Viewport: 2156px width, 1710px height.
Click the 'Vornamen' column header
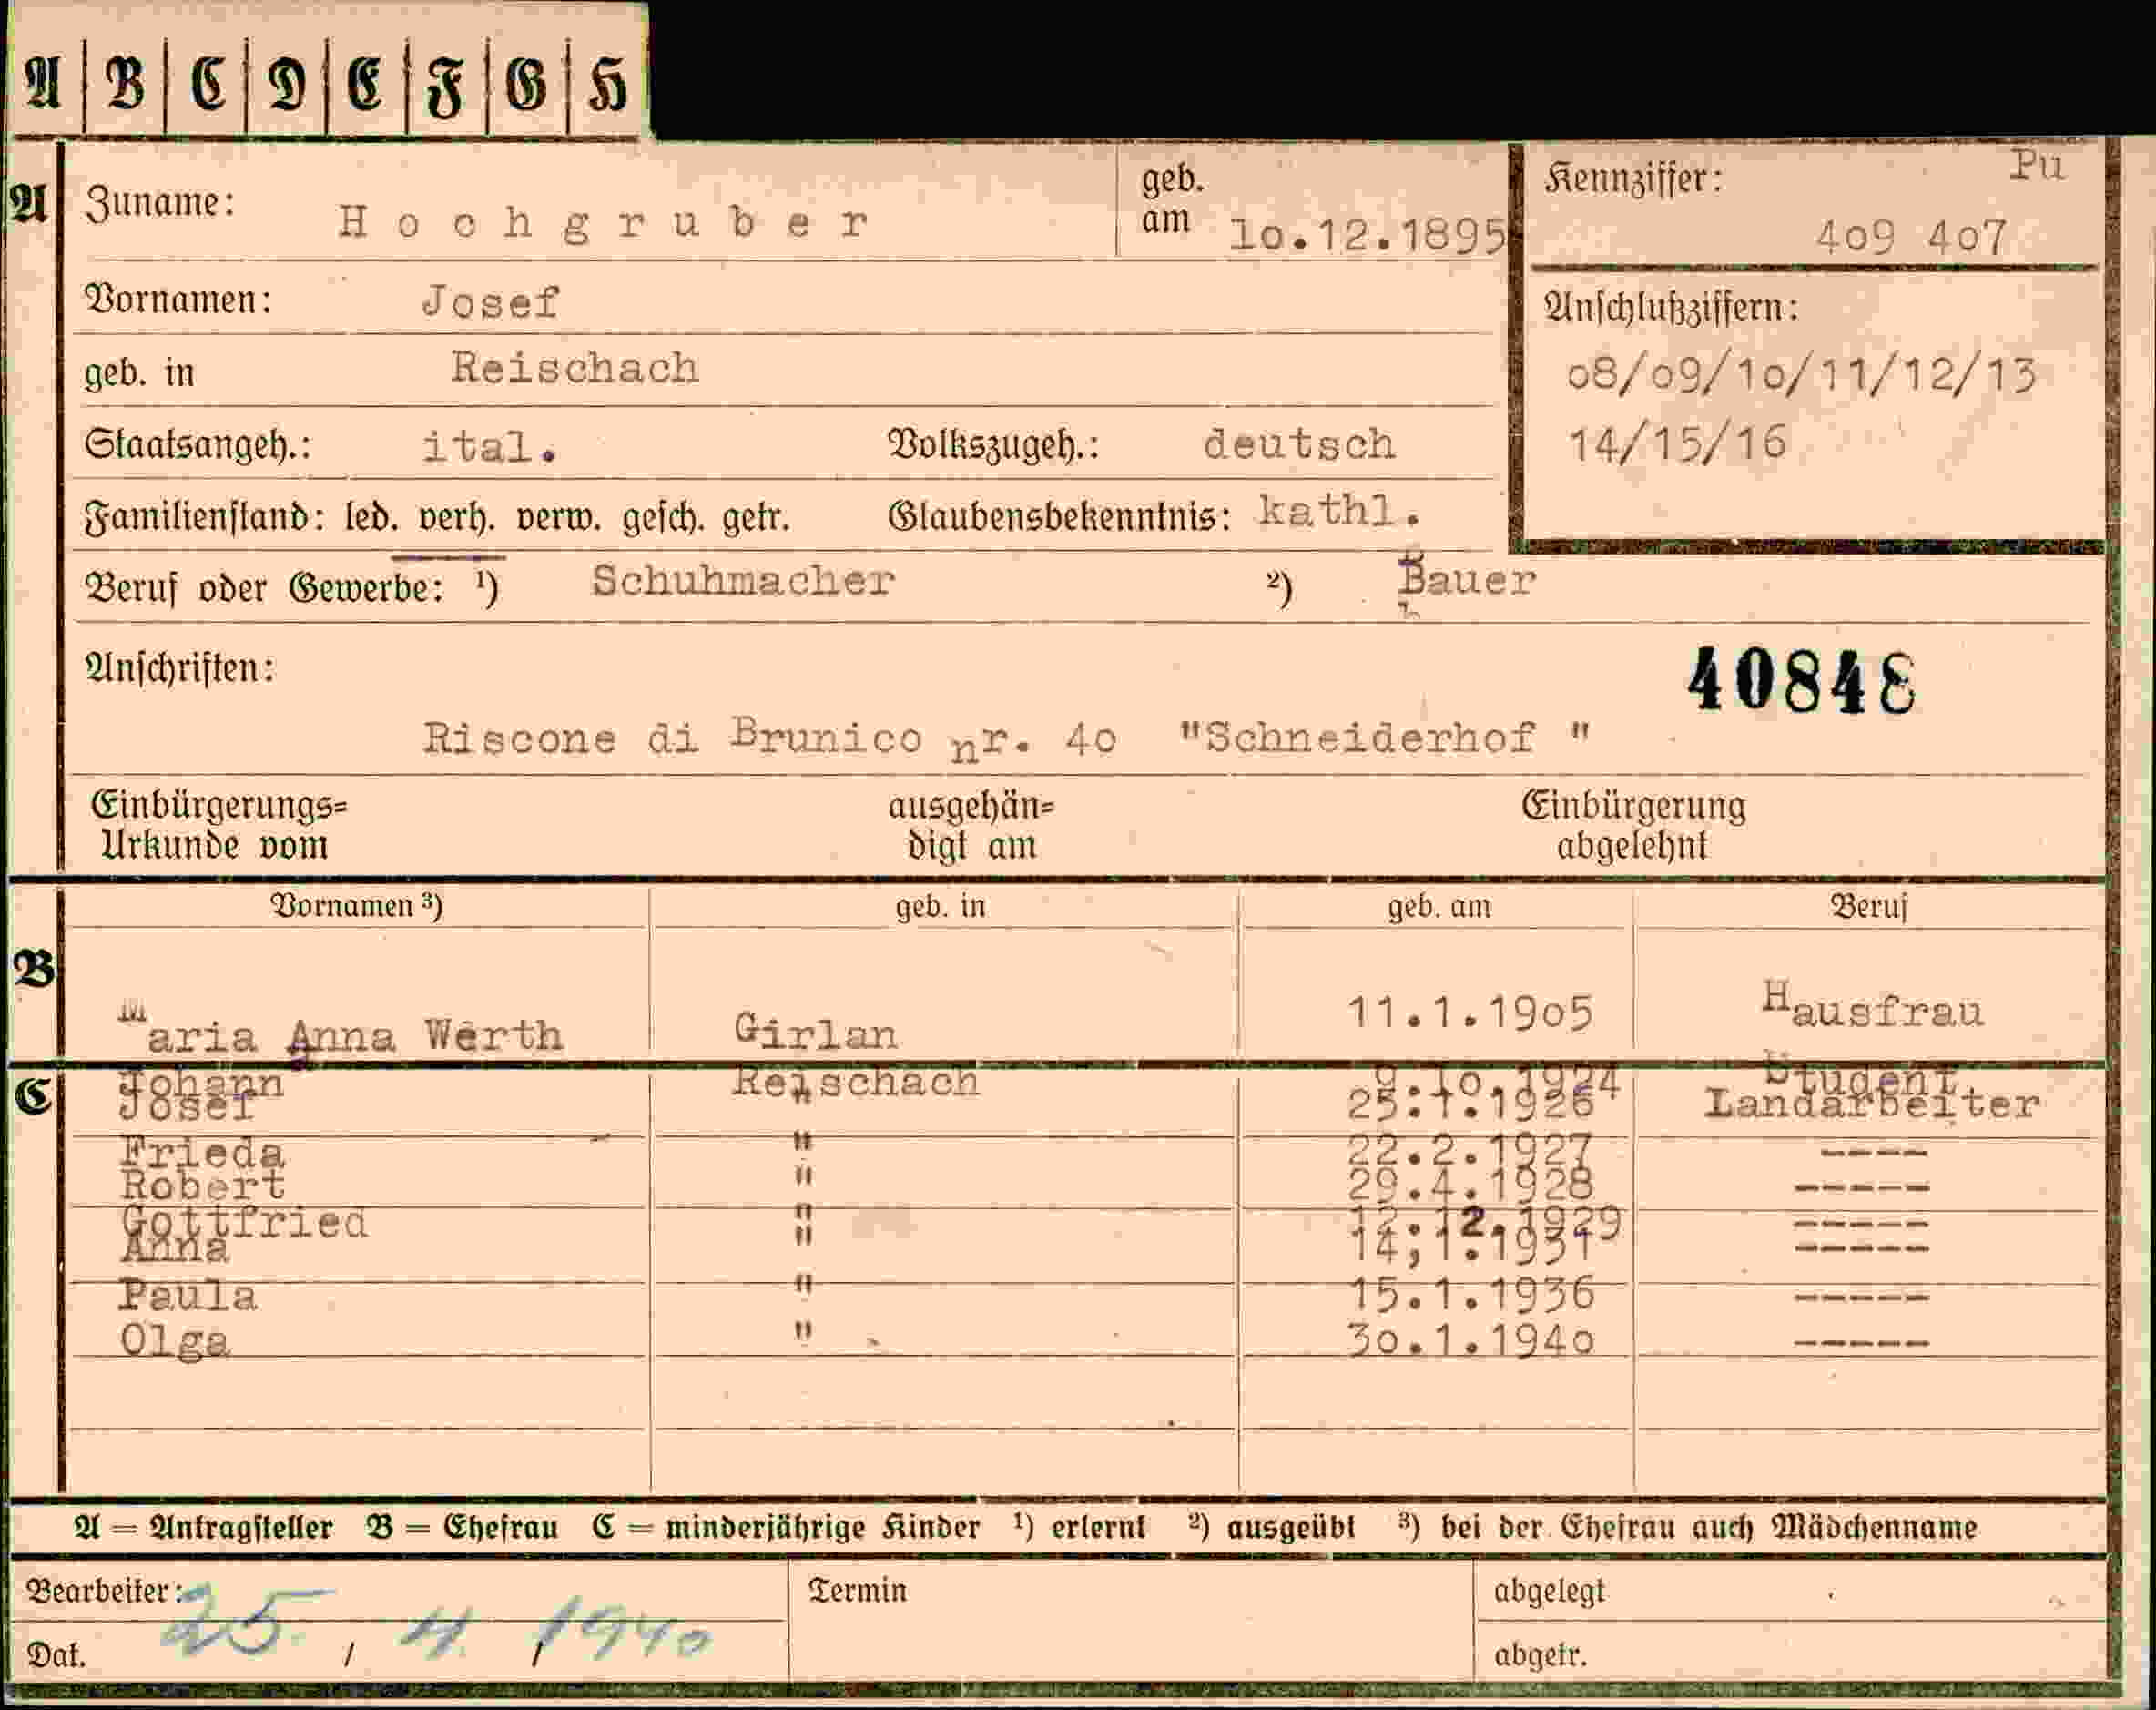(x=357, y=906)
